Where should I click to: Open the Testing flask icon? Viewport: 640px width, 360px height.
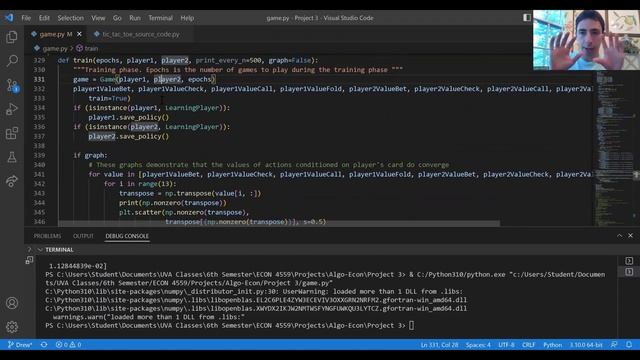12,157
